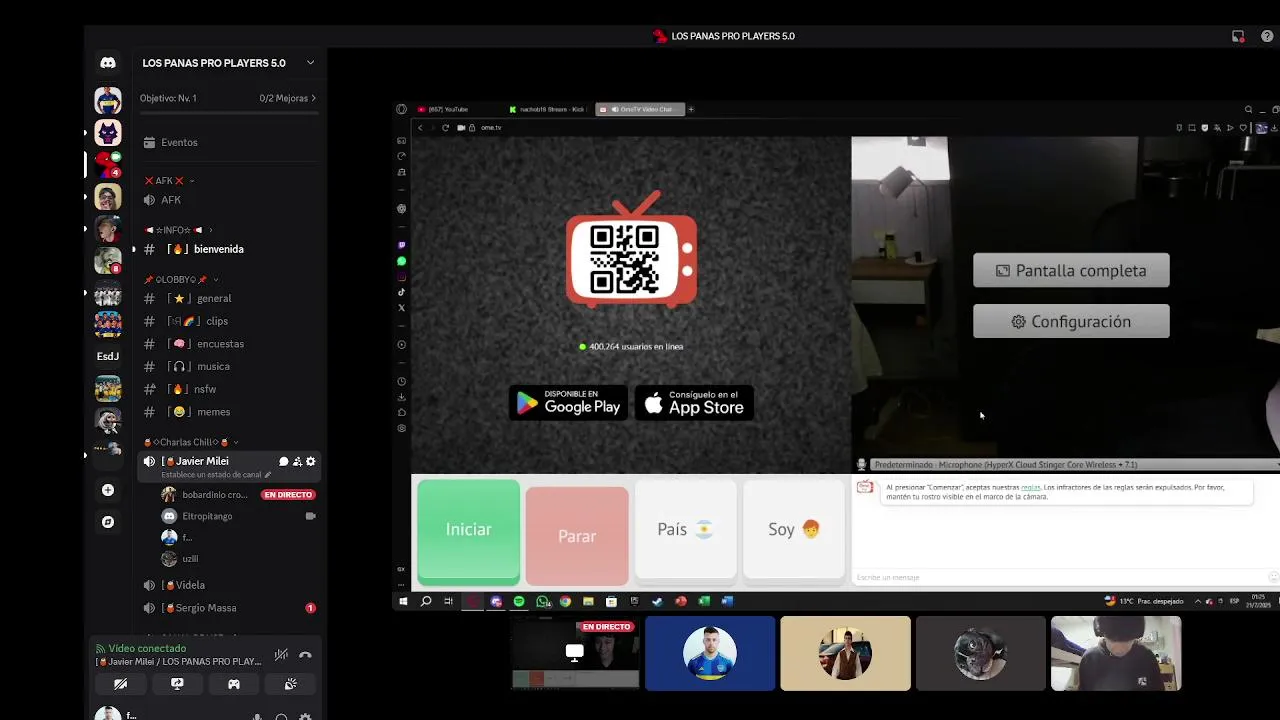Select the EN DIRECTO stream thumbnail tile

576,653
